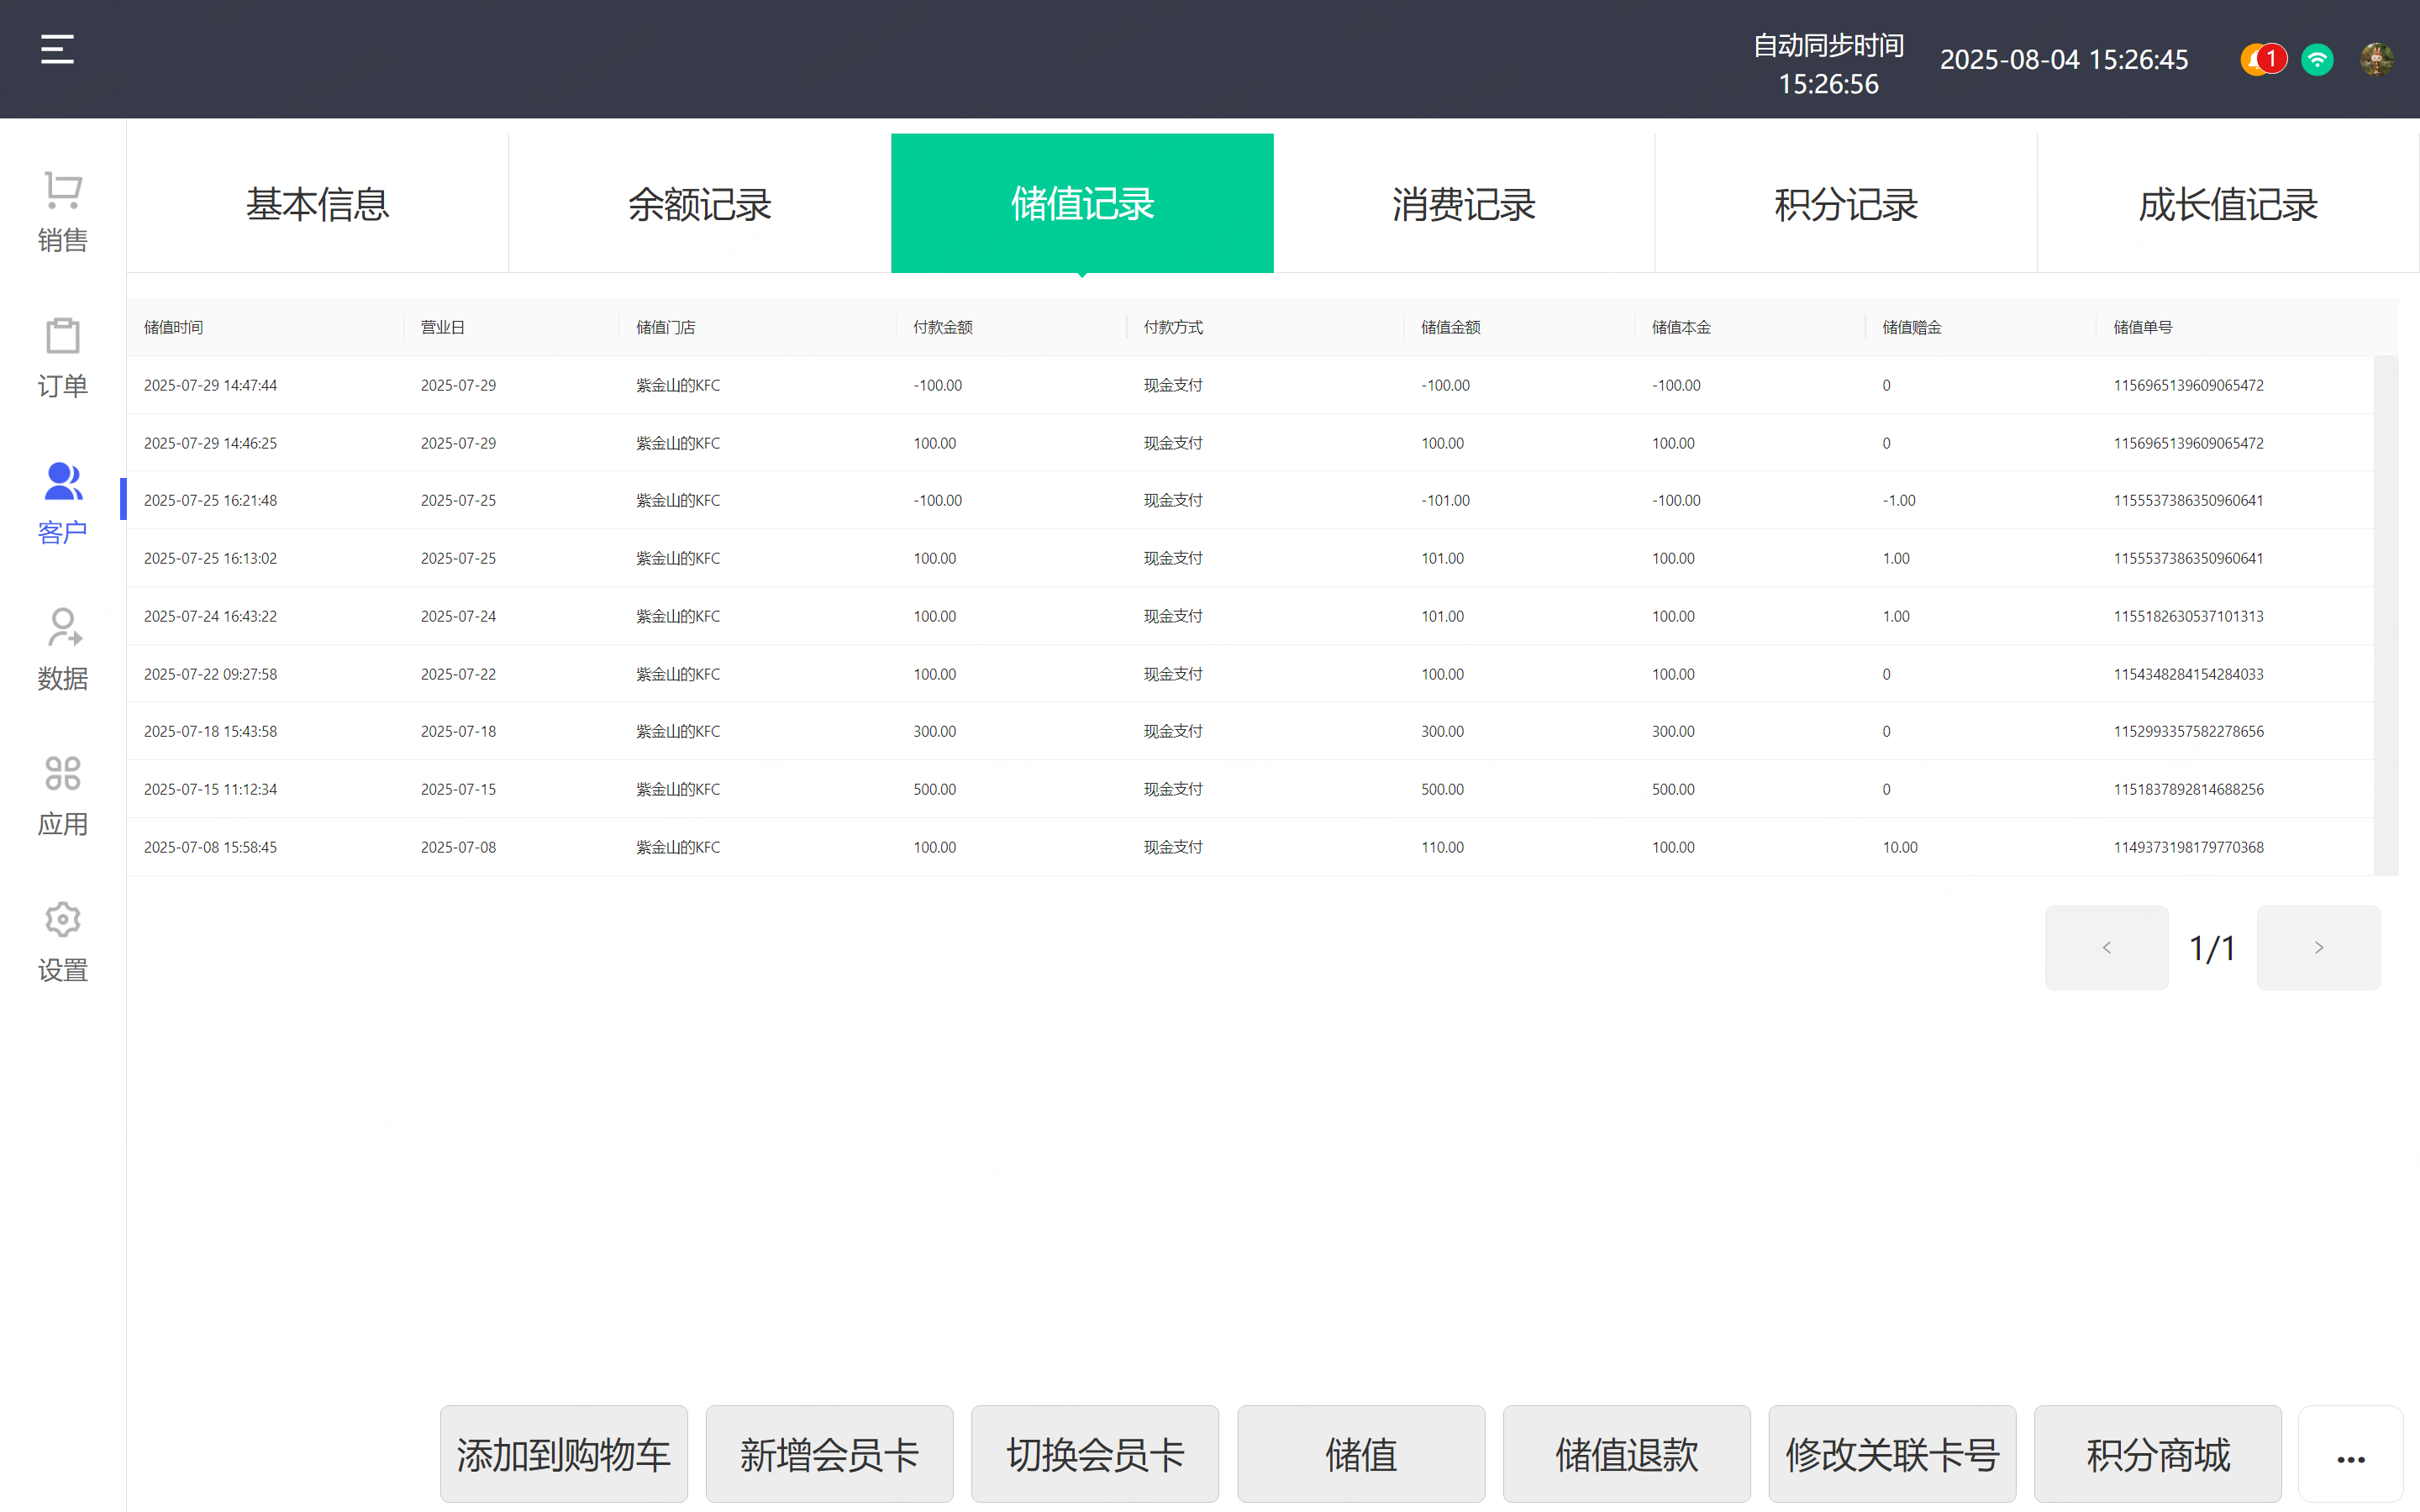
Task: Switch to 余额记录 tab
Action: [x=699, y=203]
